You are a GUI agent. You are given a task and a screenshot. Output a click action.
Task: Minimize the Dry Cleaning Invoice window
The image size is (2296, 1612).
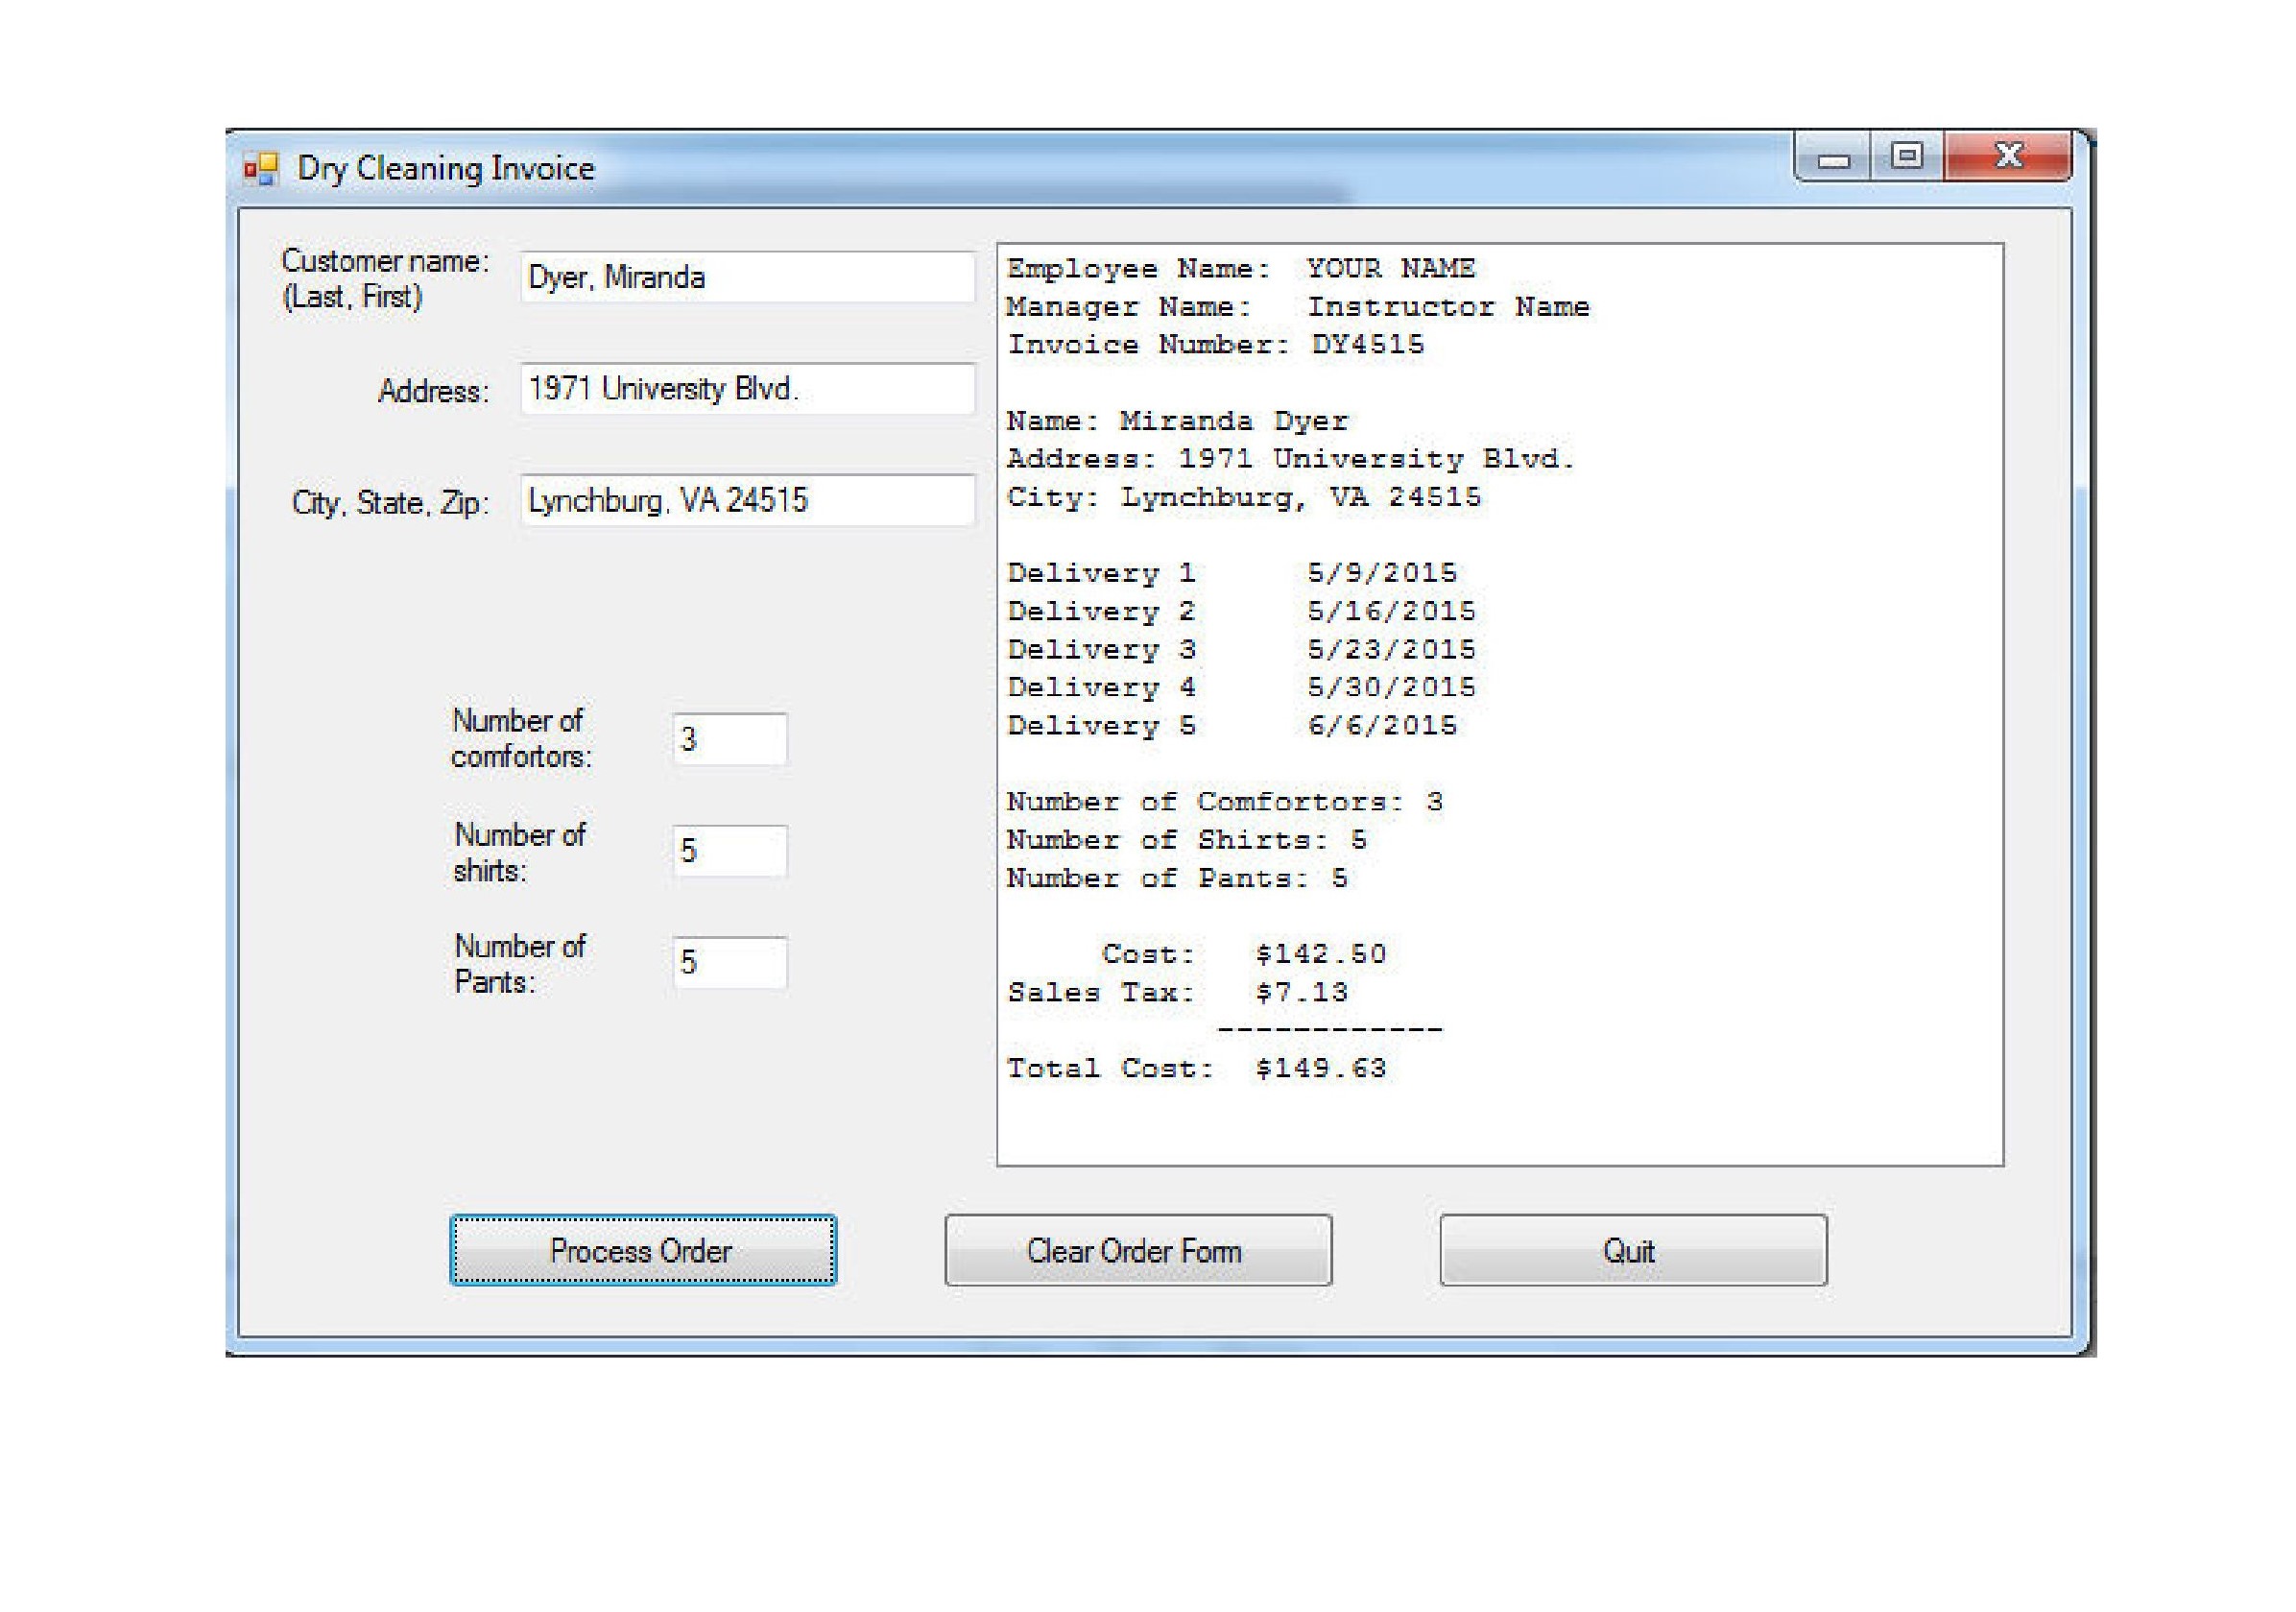[1832, 158]
